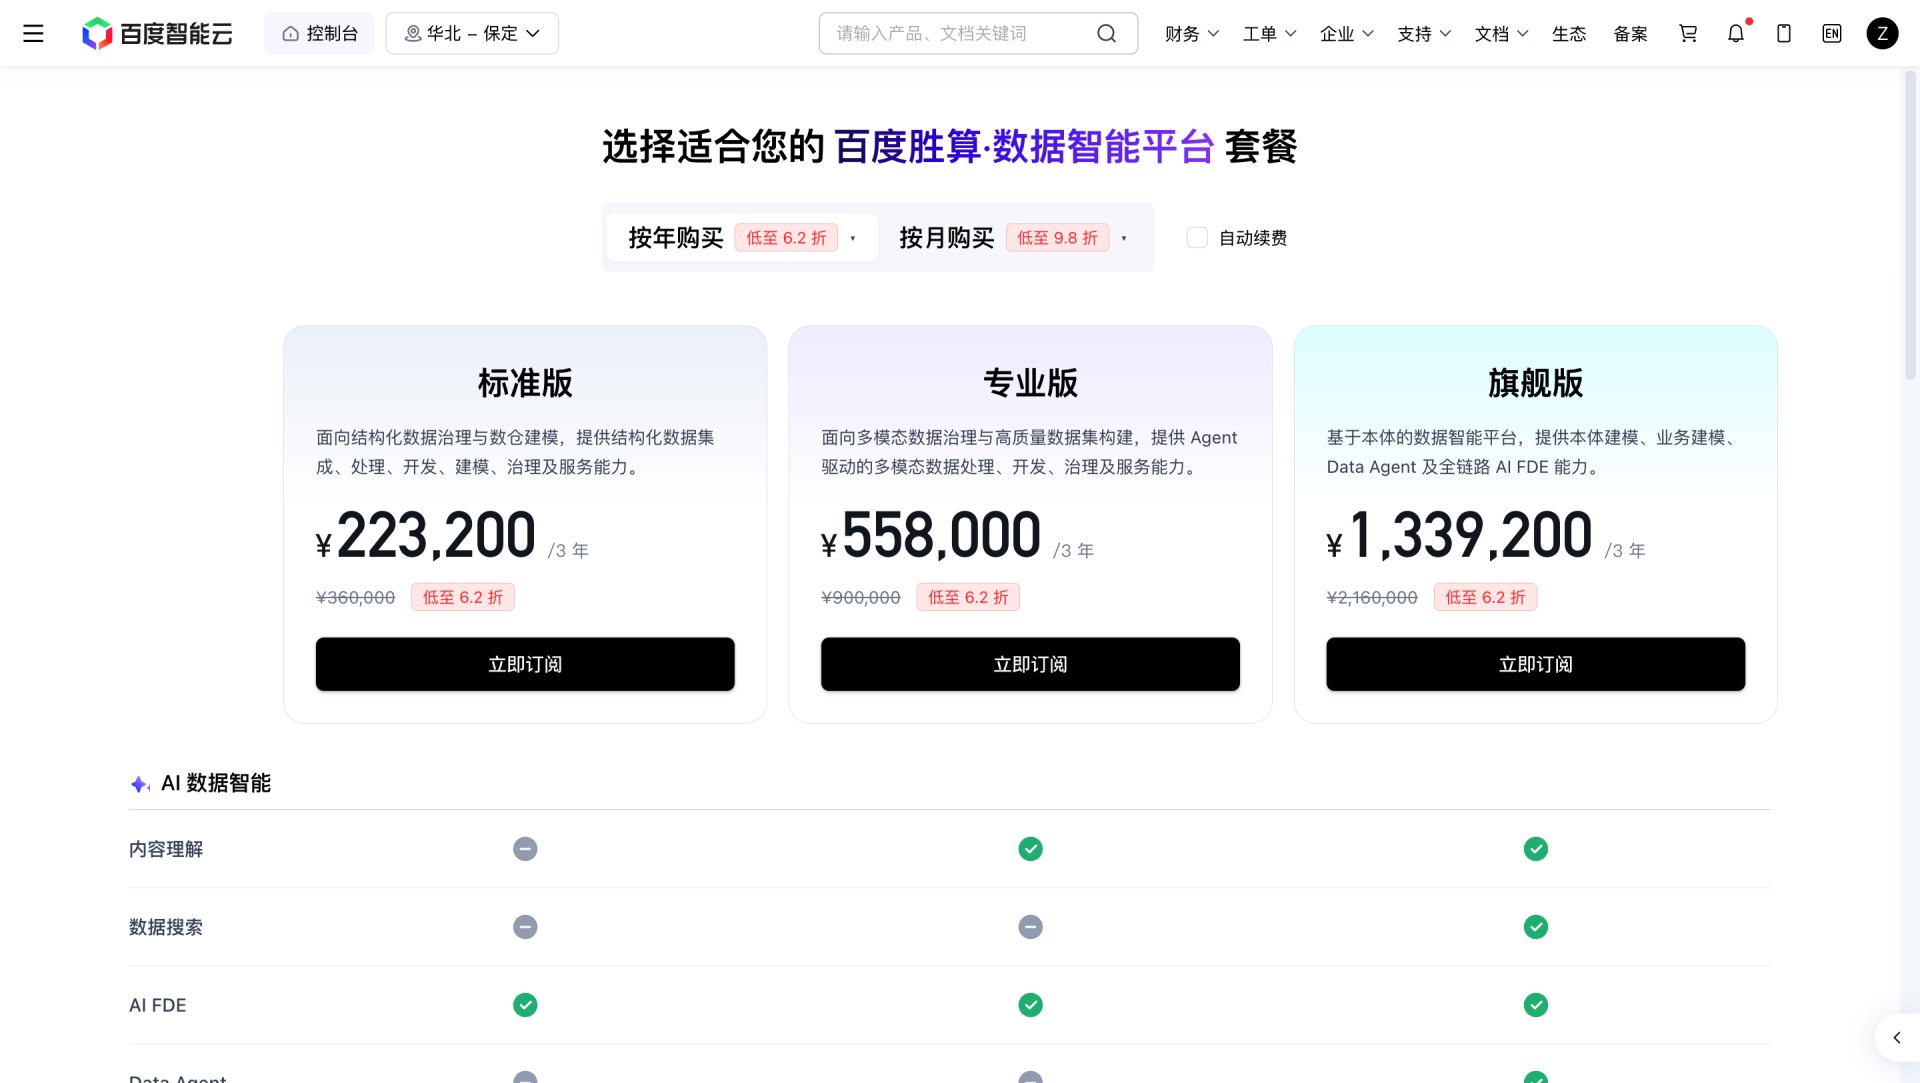Image resolution: width=1920 pixels, height=1083 pixels.
Task: Select the 按月购买 tab
Action: (x=1013, y=238)
